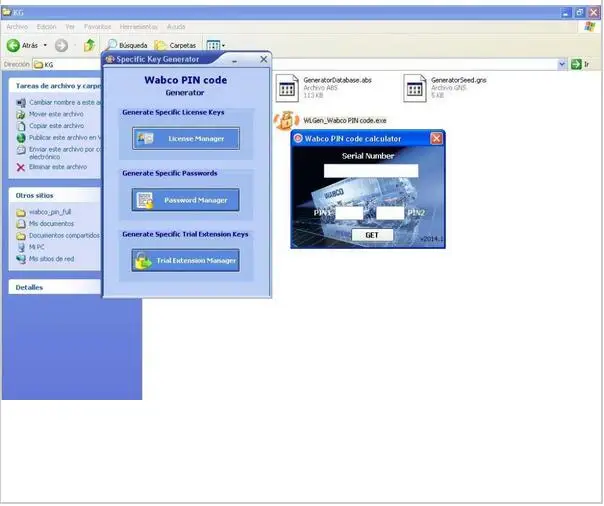This screenshot has width=604, height=506.
Task: Click the red X 'Eliminar este archivo' icon
Action: pyautogui.click(x=20, y=167)
